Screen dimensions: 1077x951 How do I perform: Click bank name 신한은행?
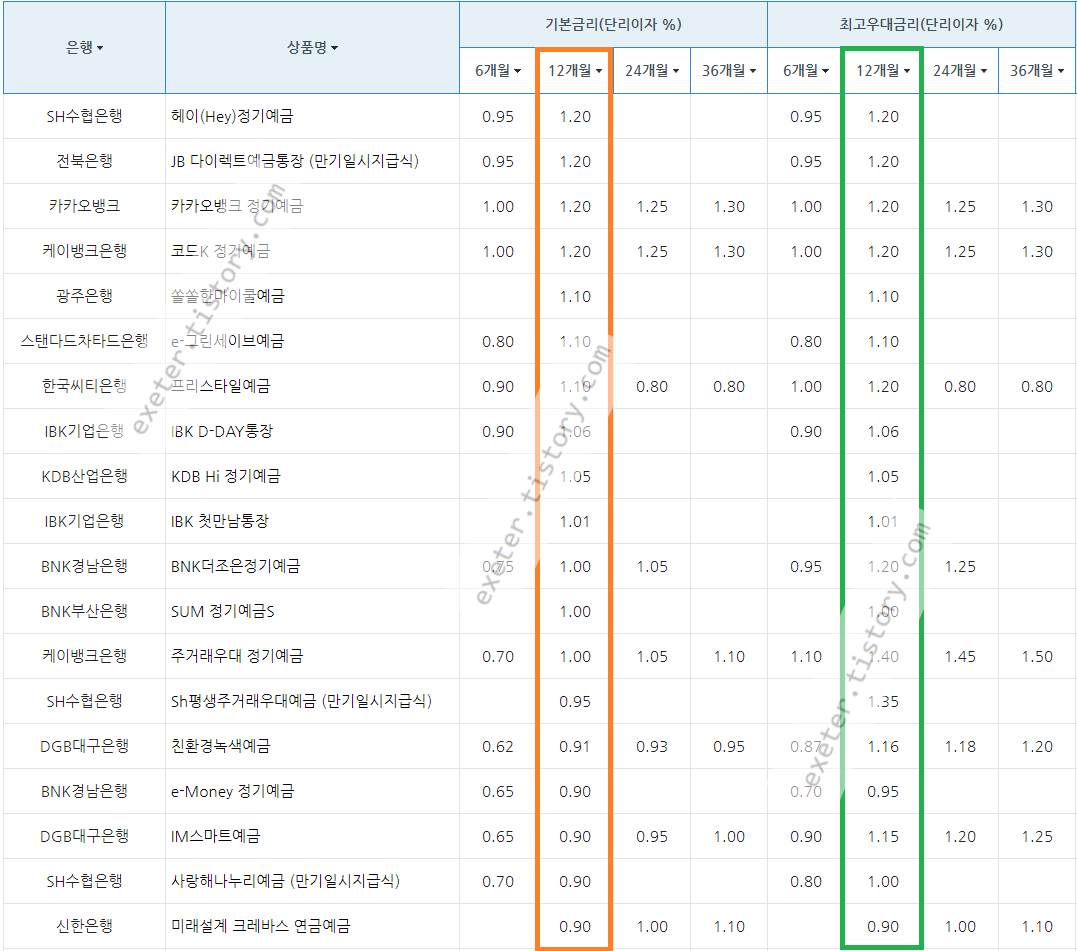tap(84, 926)
